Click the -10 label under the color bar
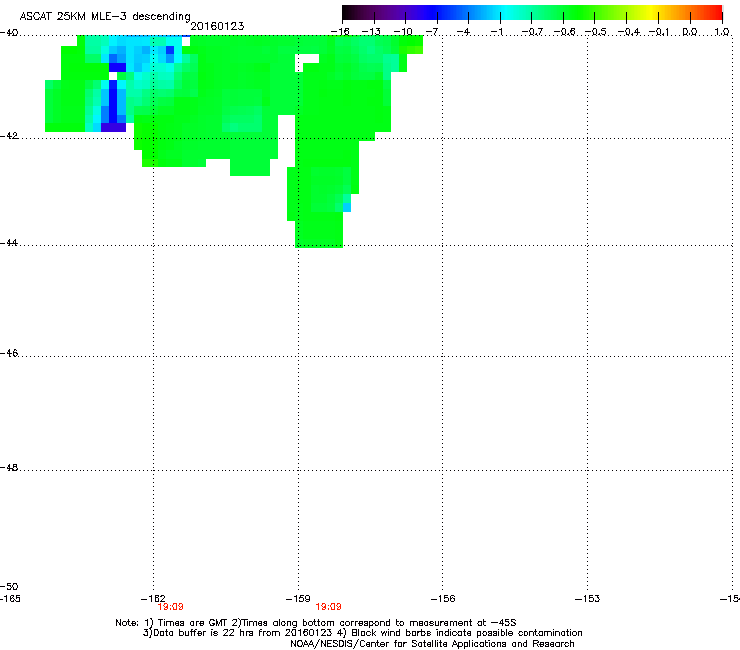The image size is (740, 650). point(403,32)
